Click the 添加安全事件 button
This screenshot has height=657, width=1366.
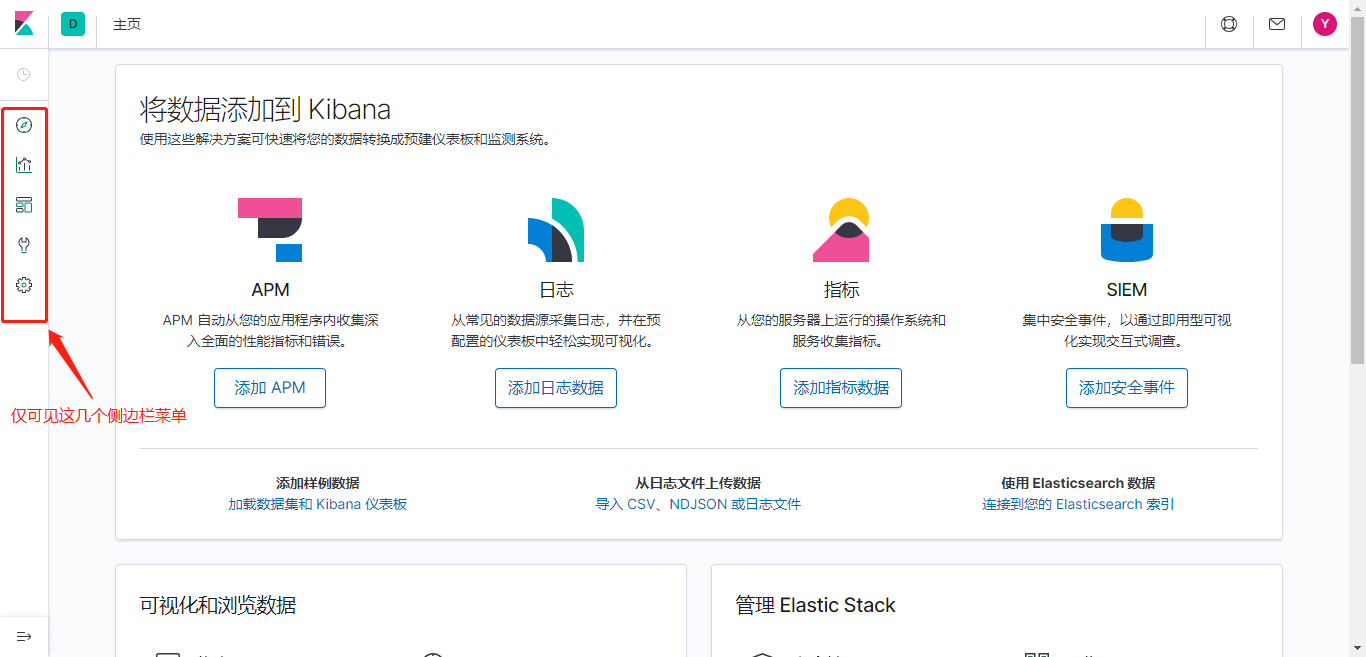coord(1127,388)
